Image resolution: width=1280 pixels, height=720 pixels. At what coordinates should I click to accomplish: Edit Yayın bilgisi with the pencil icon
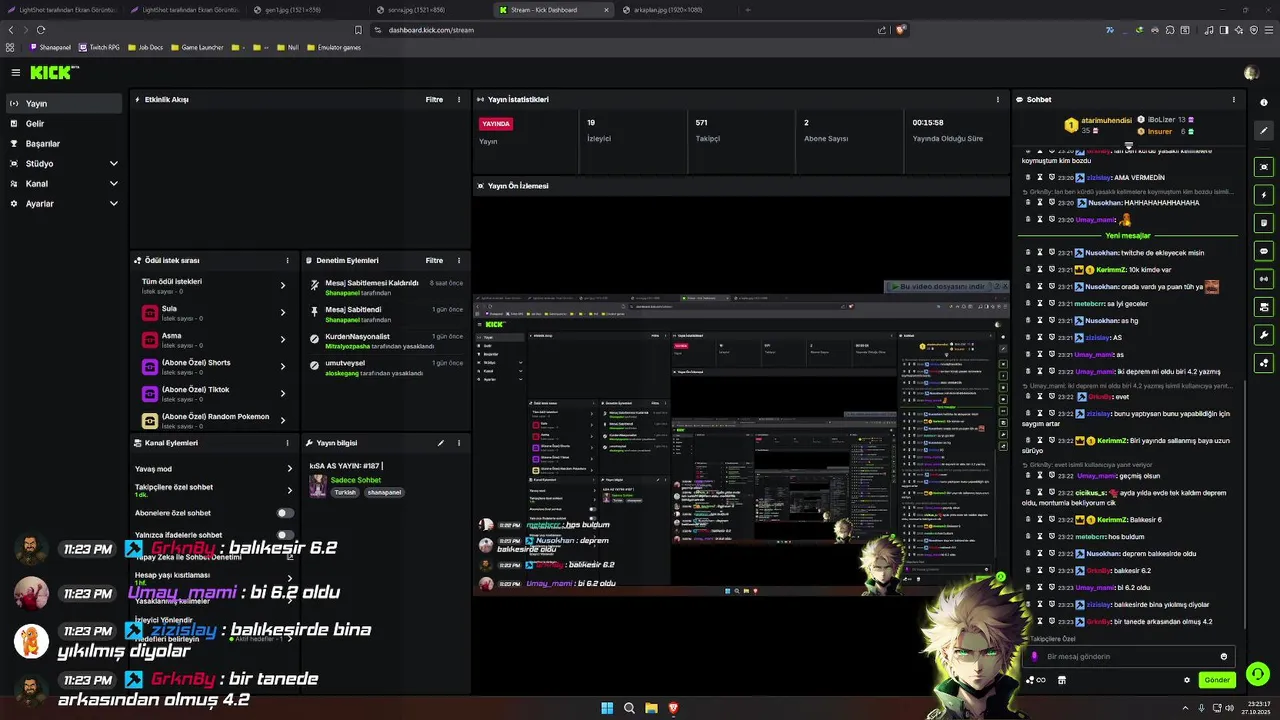click(x=441, y=443)
